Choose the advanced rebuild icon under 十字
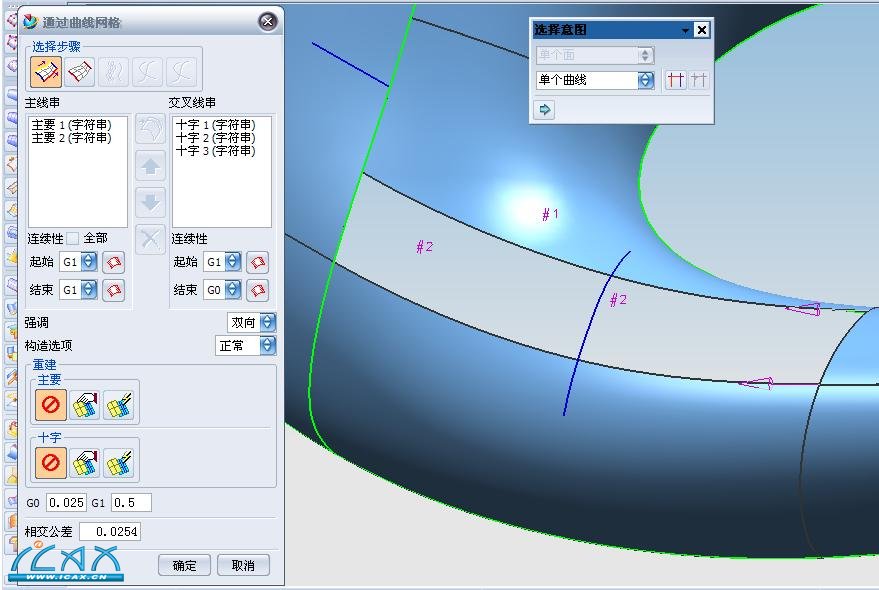The height and width of the screenshot is (590, 879). (119, 462)
